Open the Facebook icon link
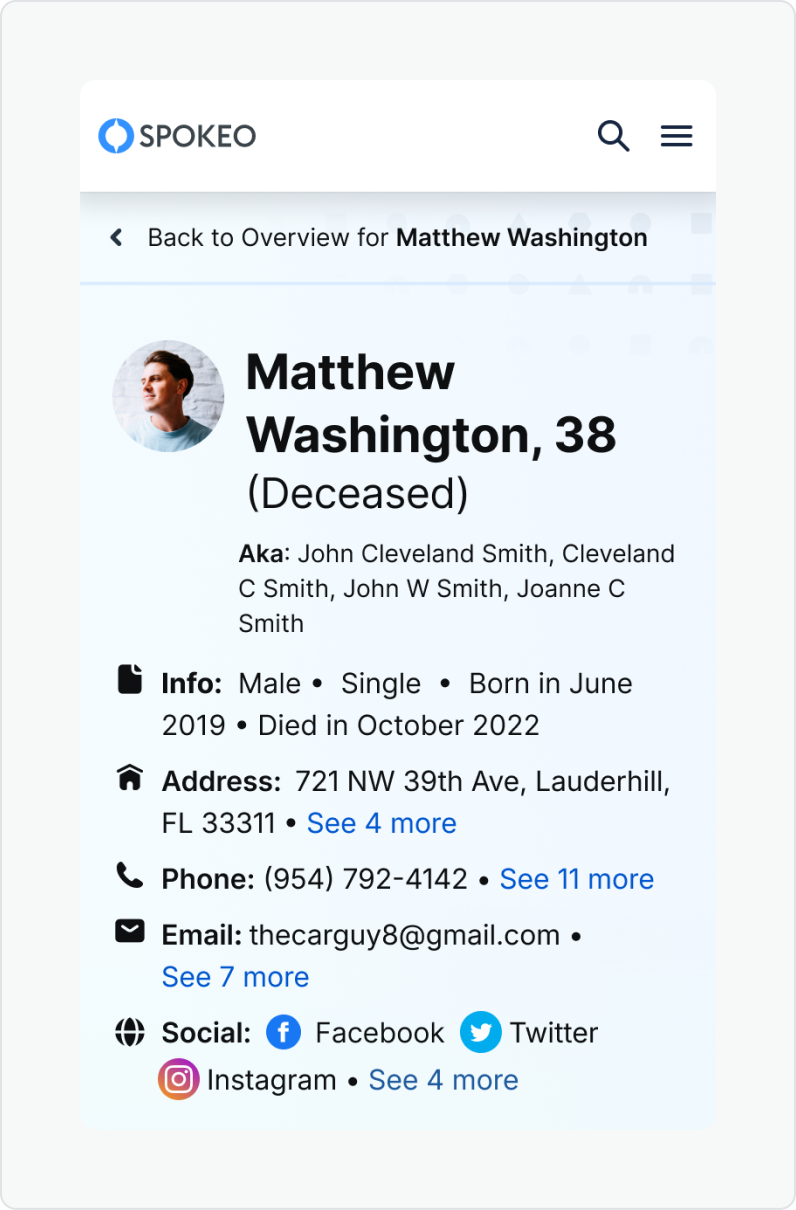Image resolution: width=796 pixels, height=1210 pixels. coord(284,1032)
